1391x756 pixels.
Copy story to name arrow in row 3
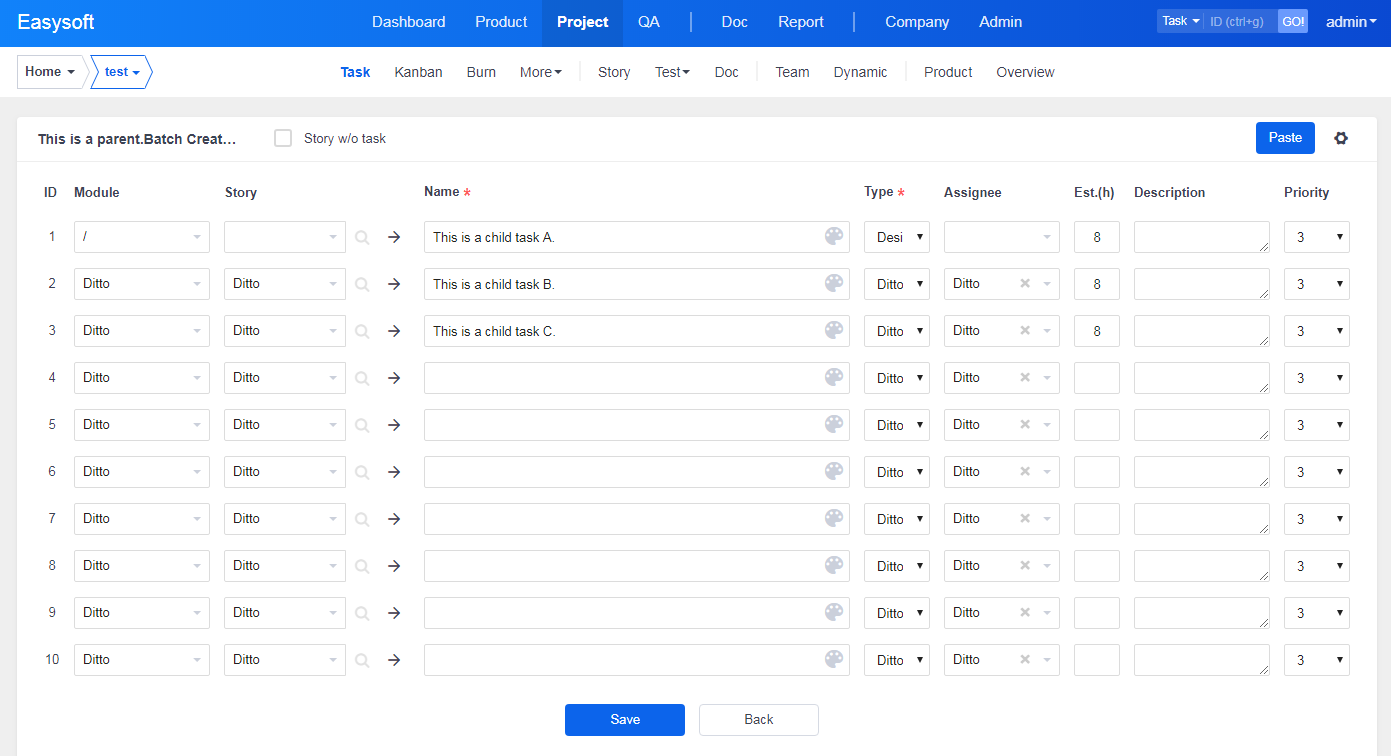pos(394,331)
